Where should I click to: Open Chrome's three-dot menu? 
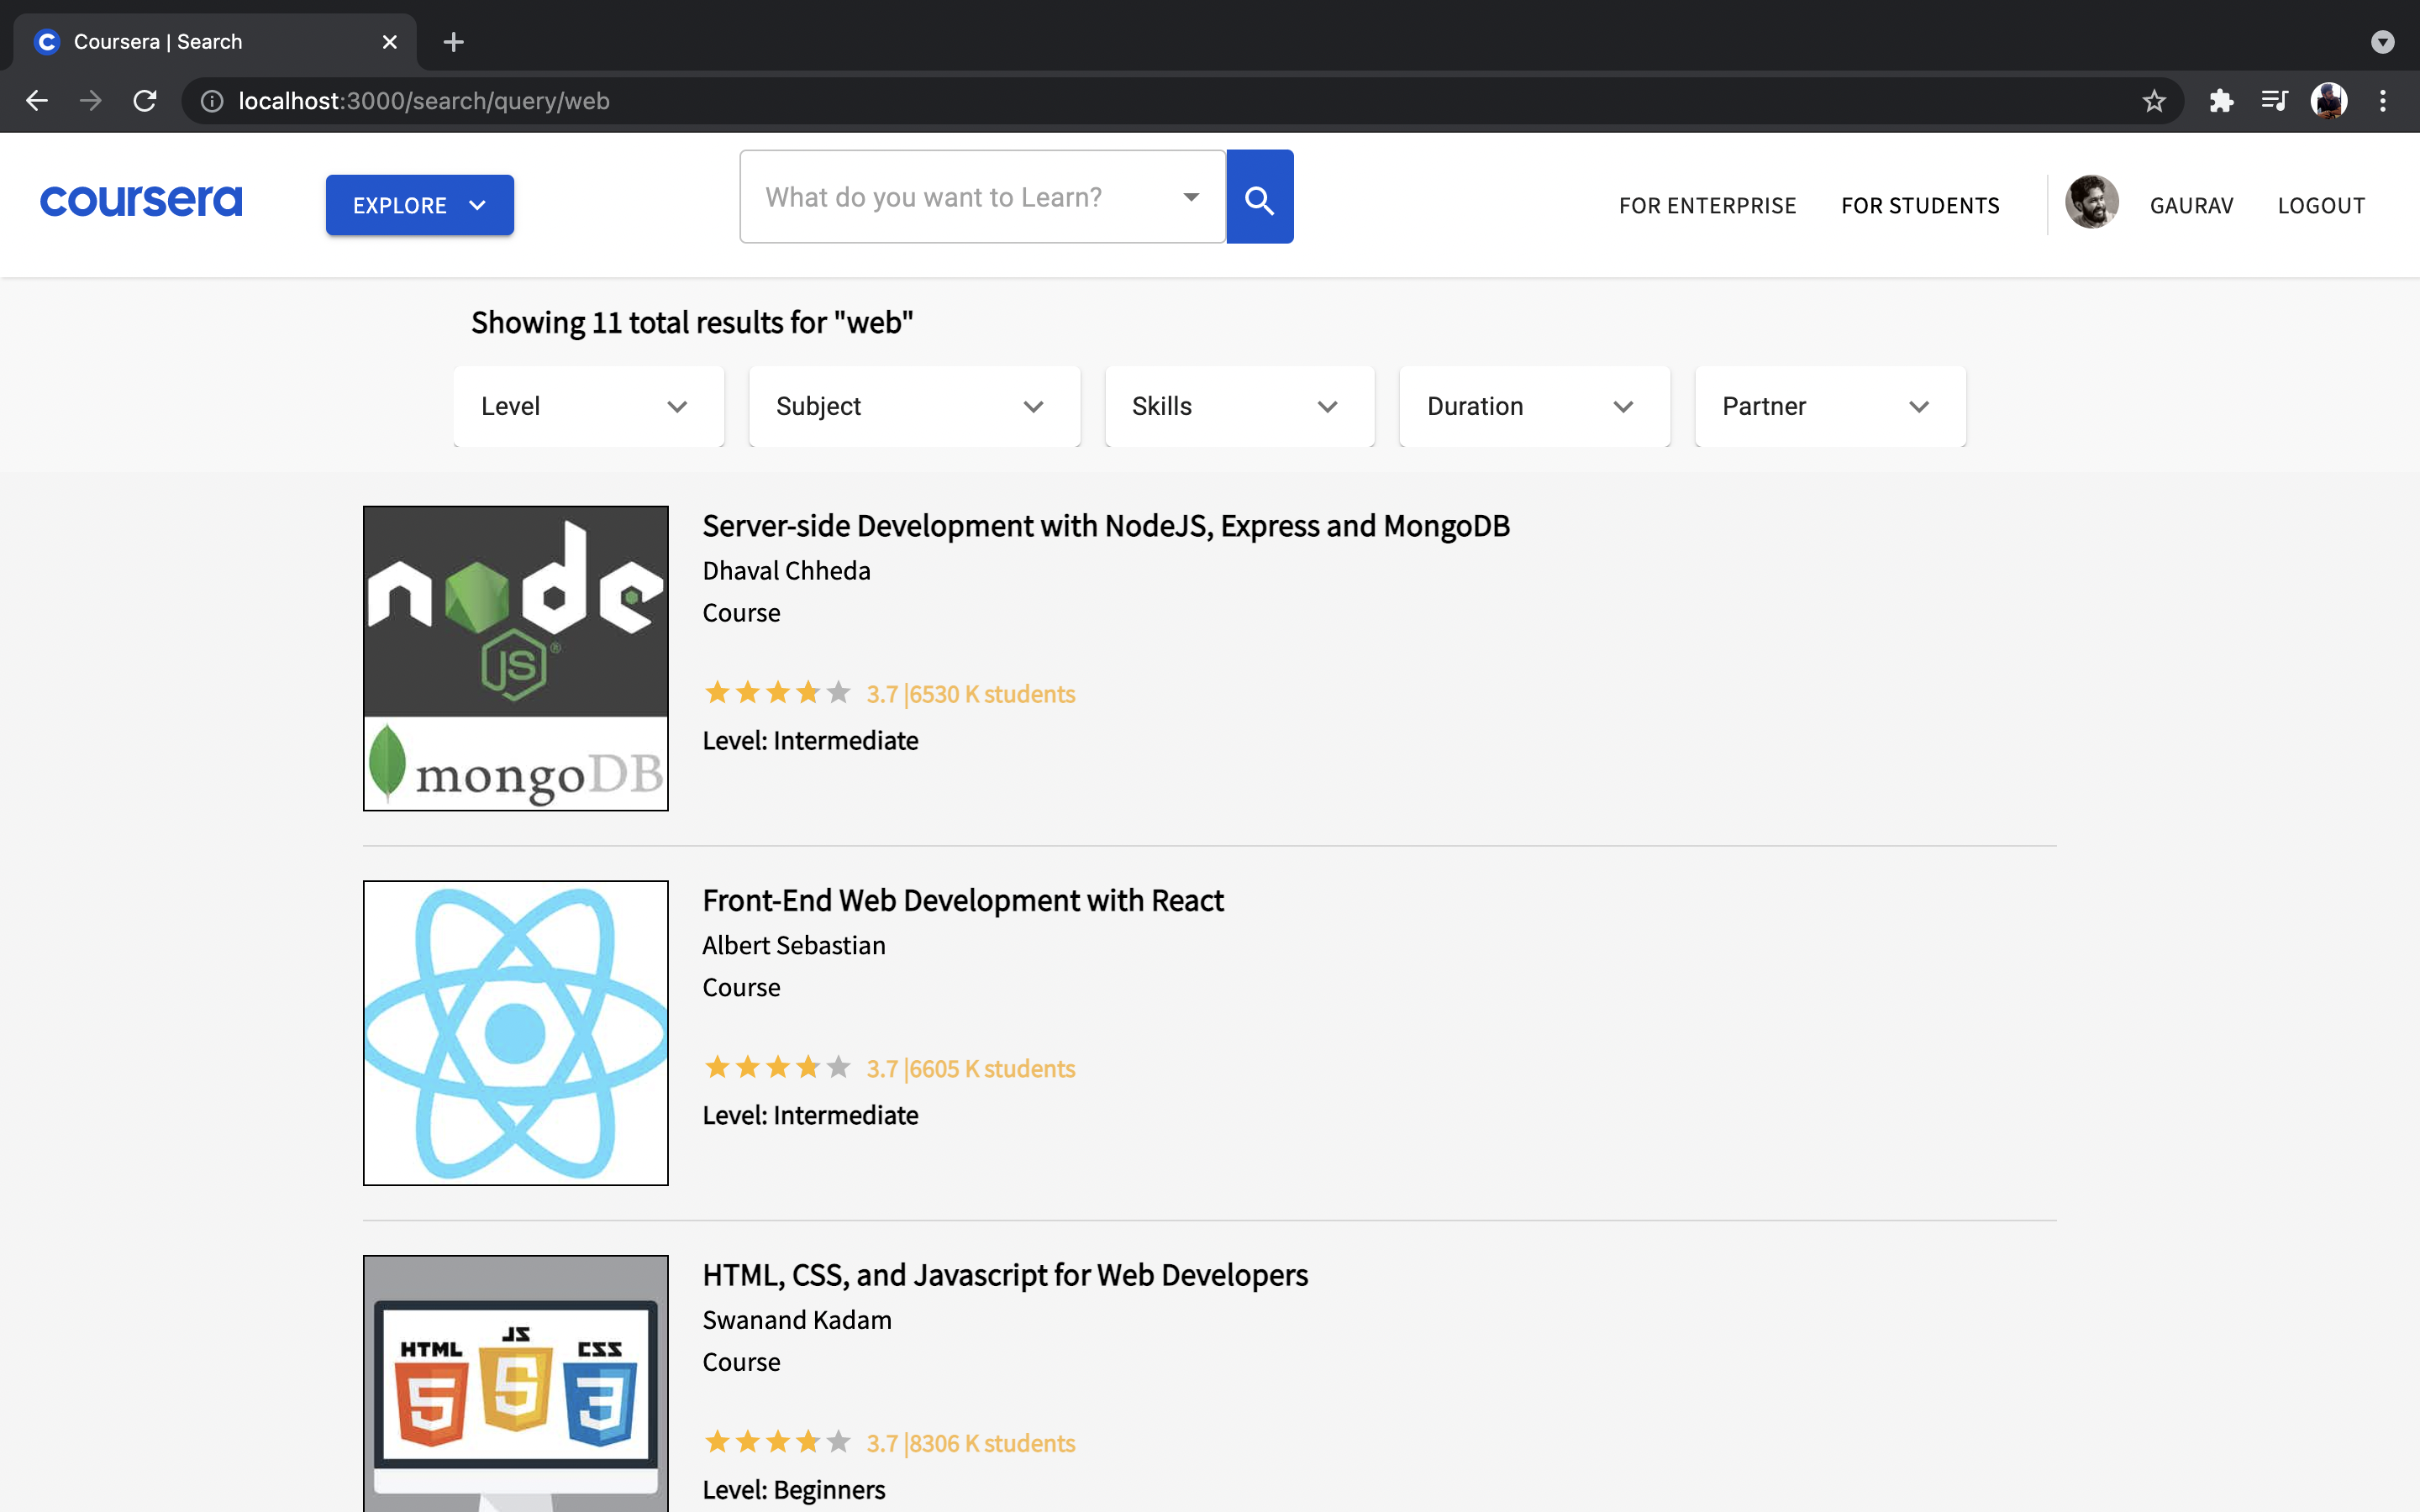tap(2383, 101)
